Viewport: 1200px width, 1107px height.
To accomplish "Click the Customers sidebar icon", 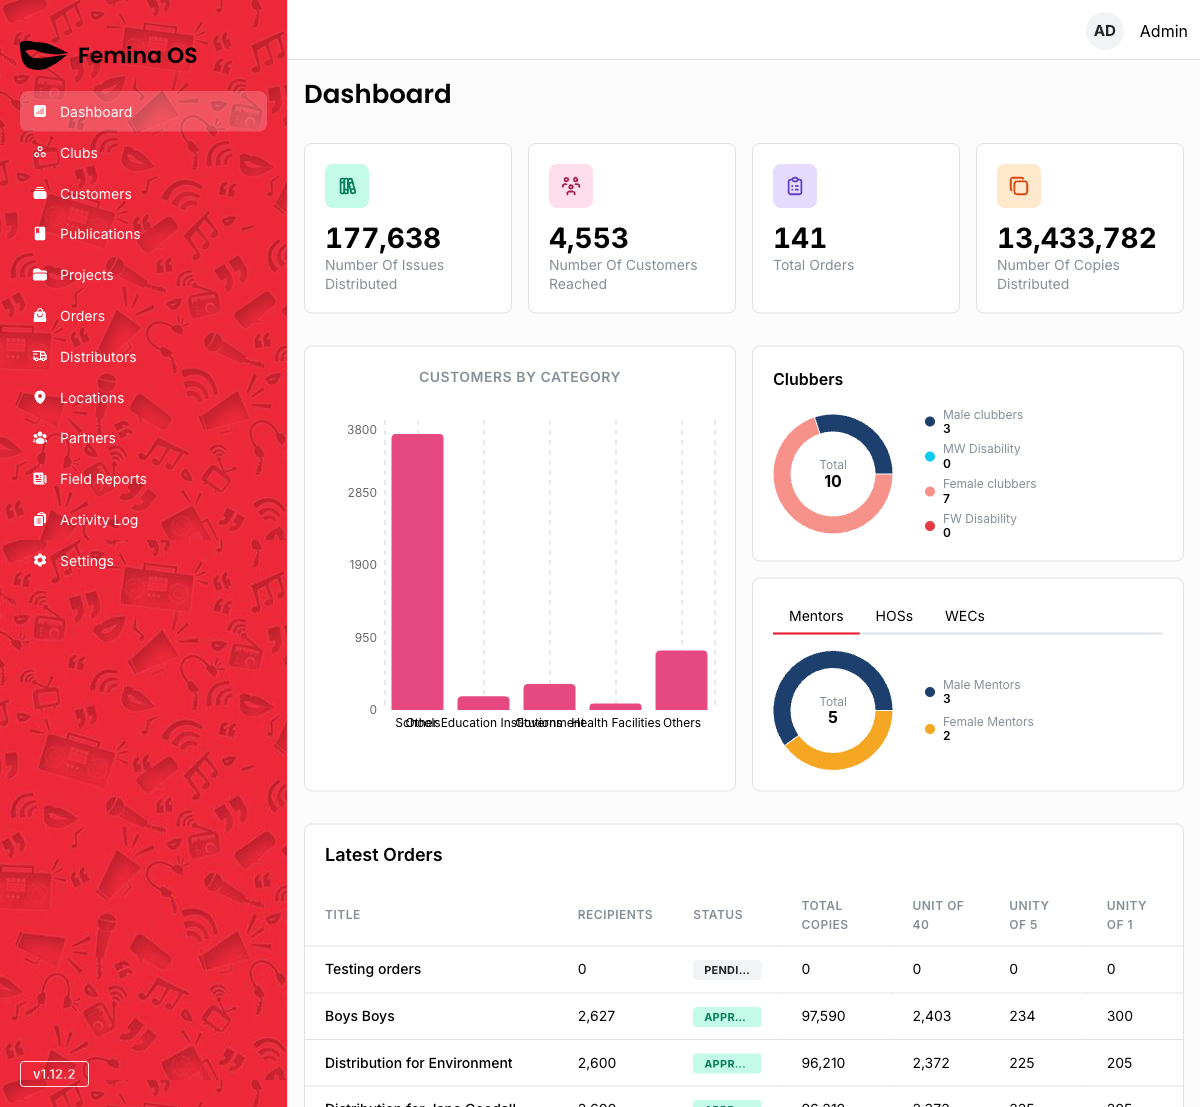I will (x=40, y=194).
